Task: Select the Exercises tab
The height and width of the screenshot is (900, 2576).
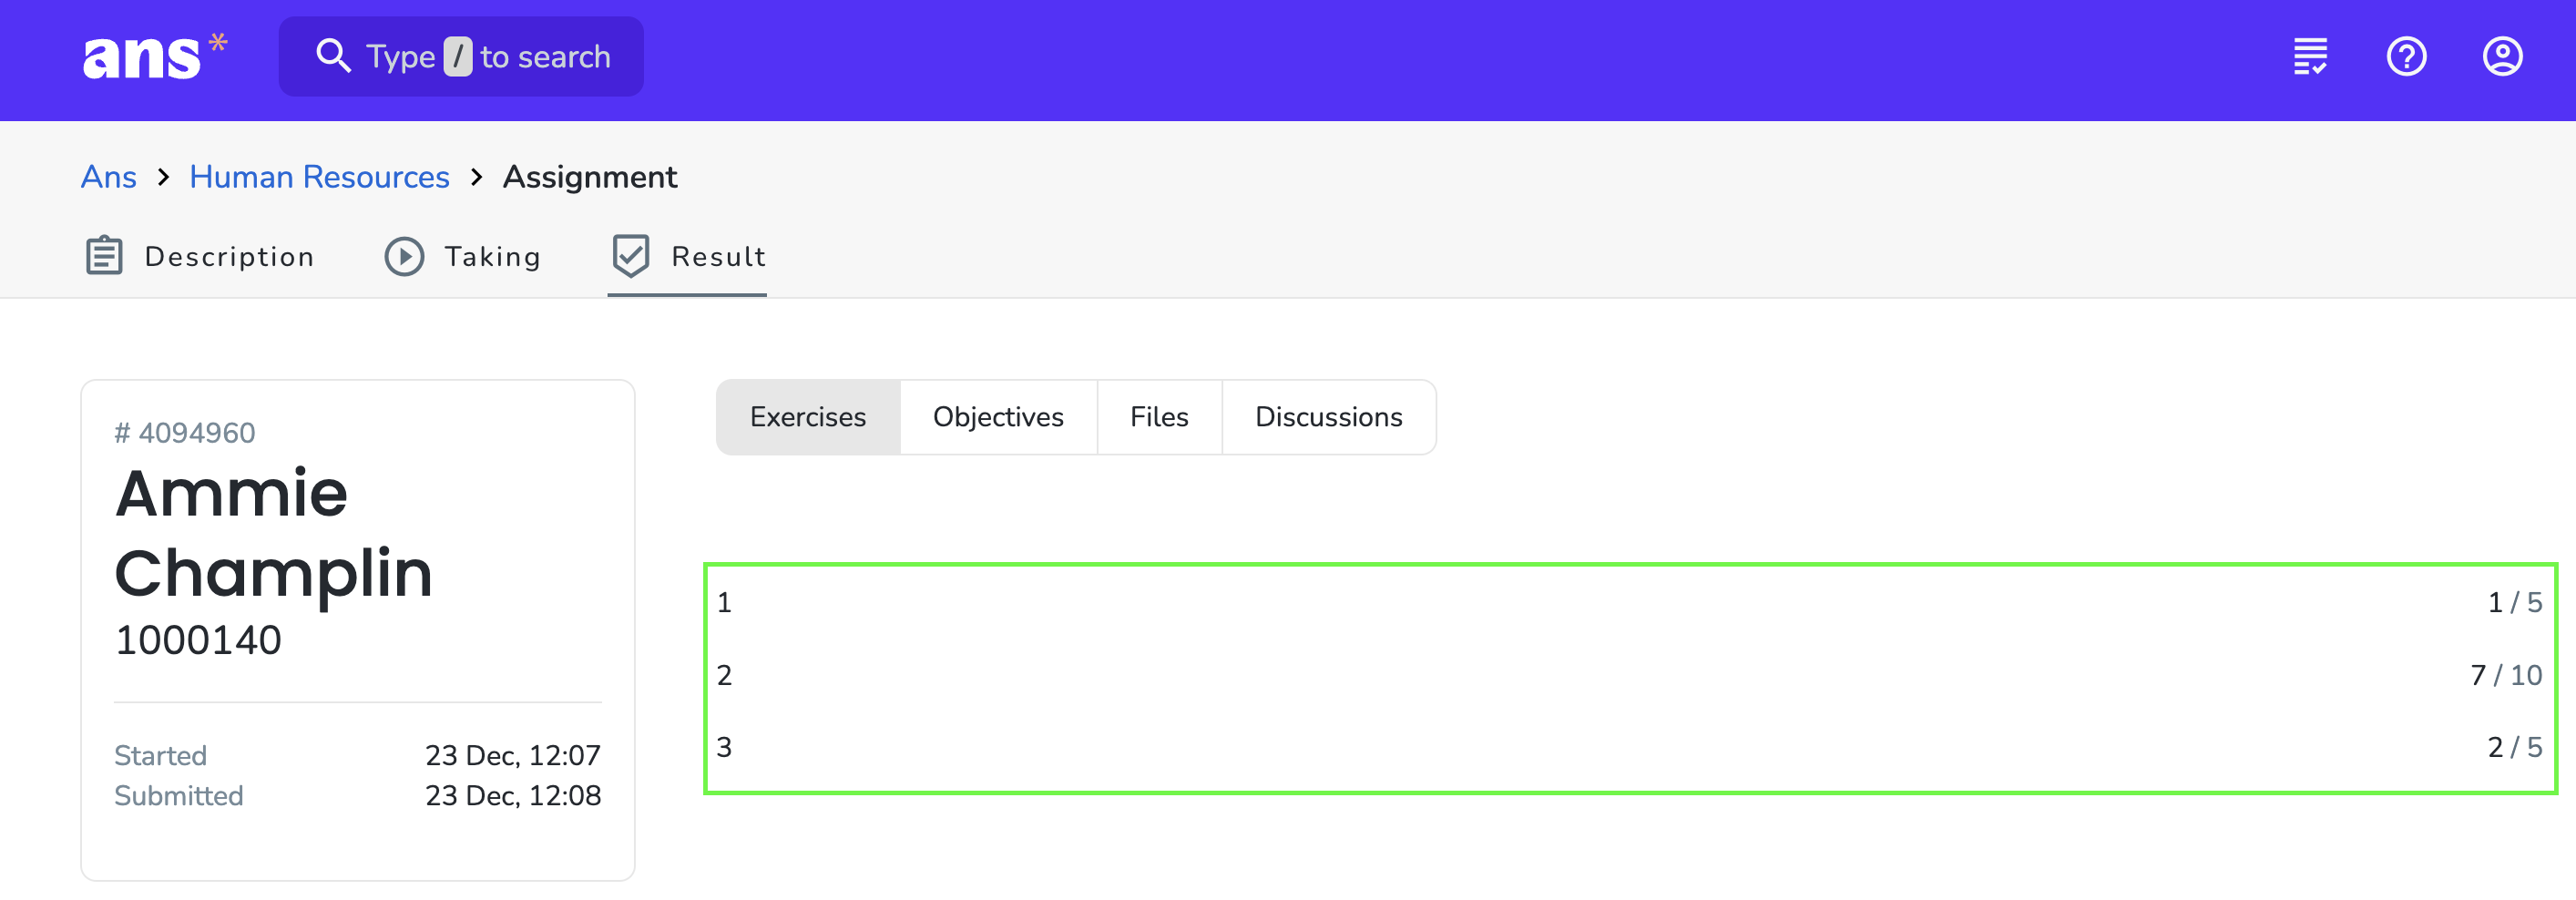Action: tap(808, 417)
